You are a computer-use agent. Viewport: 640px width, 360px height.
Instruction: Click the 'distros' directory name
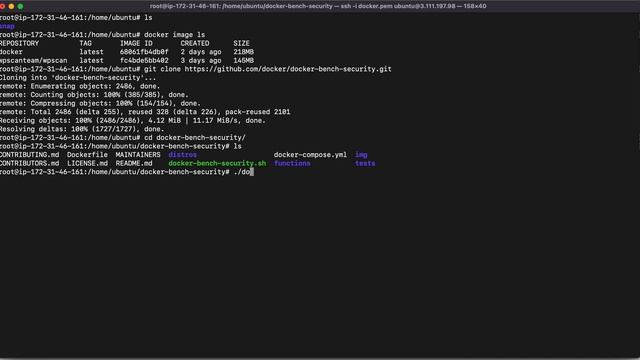(x=182, y=155)
